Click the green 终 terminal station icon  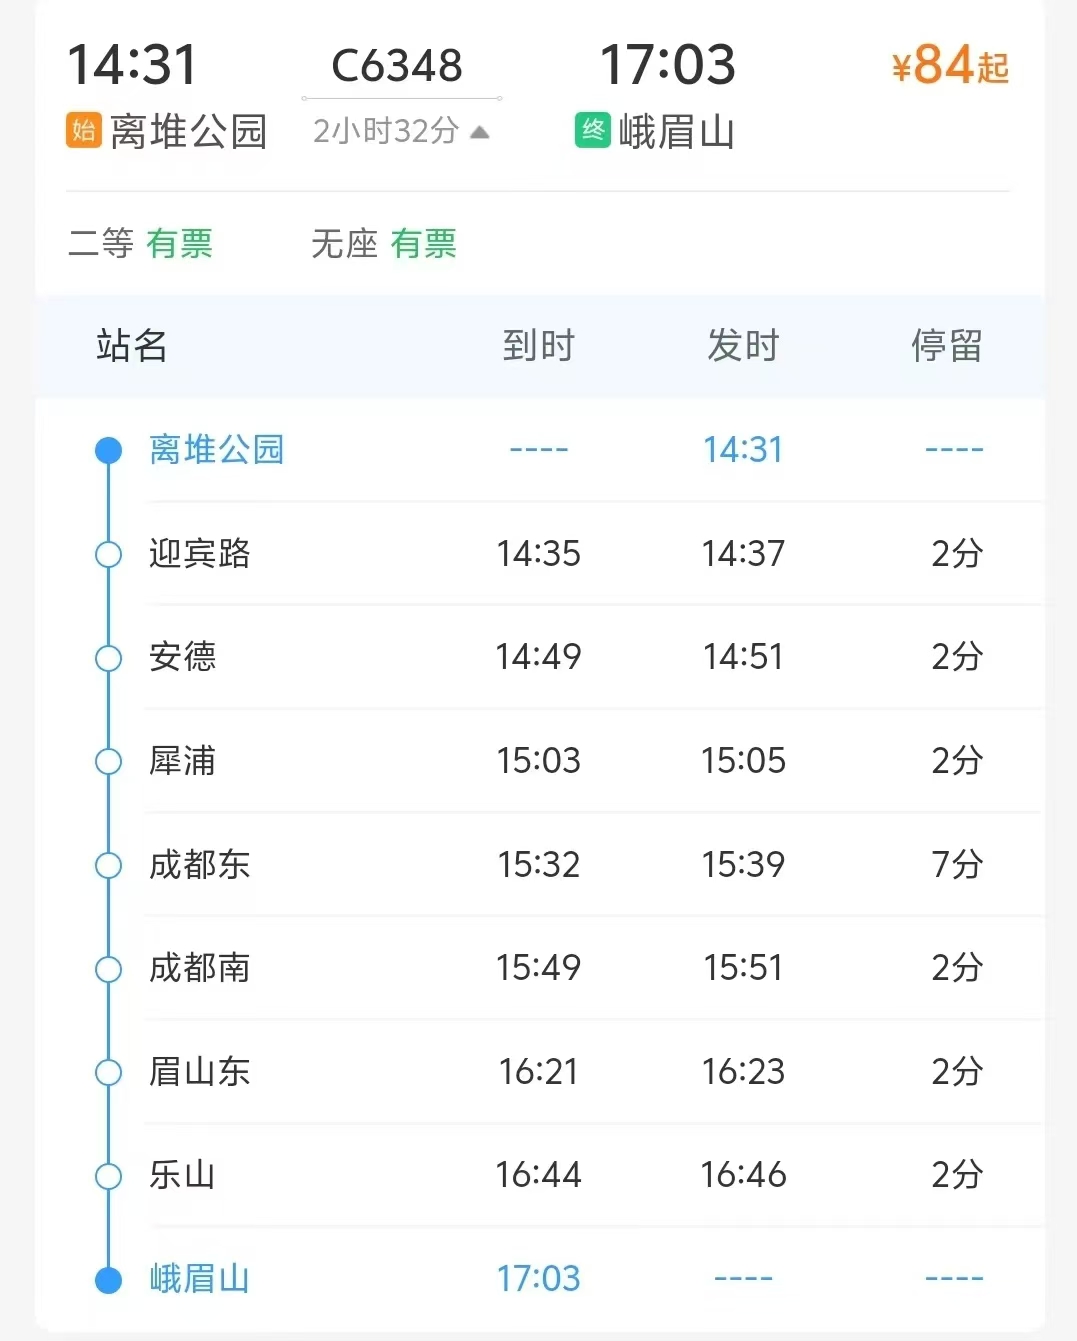[x=593, y=130]
